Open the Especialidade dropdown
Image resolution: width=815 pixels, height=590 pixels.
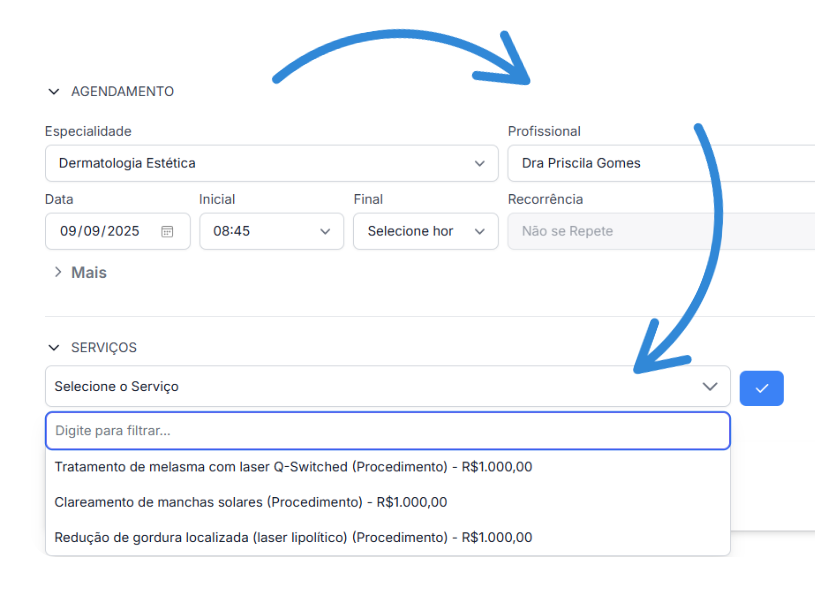(260, 163)
